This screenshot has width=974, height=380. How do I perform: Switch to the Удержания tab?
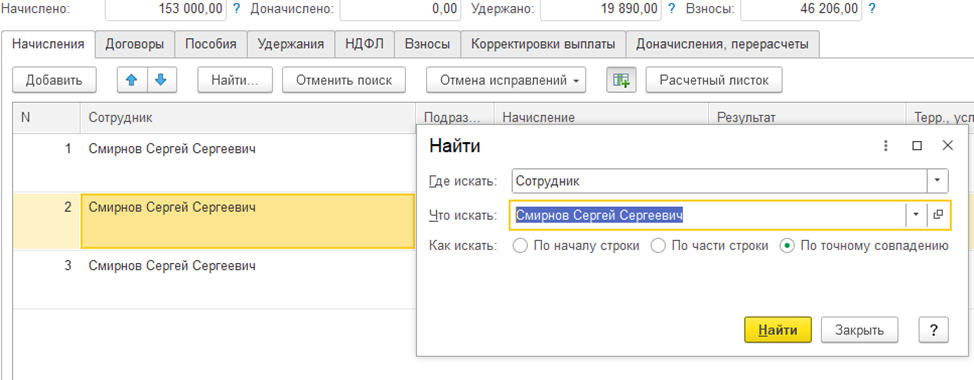291,44
